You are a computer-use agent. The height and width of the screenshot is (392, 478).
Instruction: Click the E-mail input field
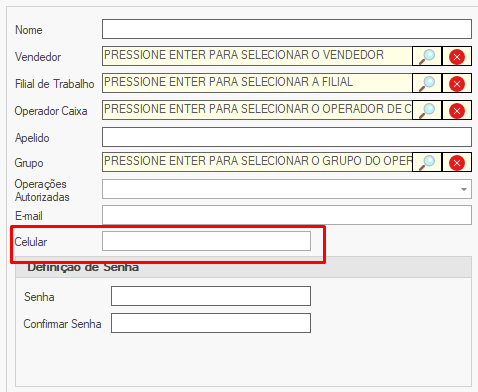point(287,215)
